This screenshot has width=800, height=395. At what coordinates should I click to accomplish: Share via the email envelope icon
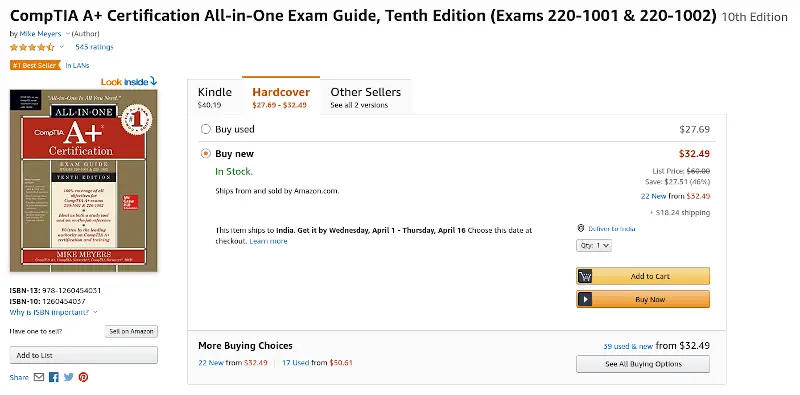tap(39, 377)
